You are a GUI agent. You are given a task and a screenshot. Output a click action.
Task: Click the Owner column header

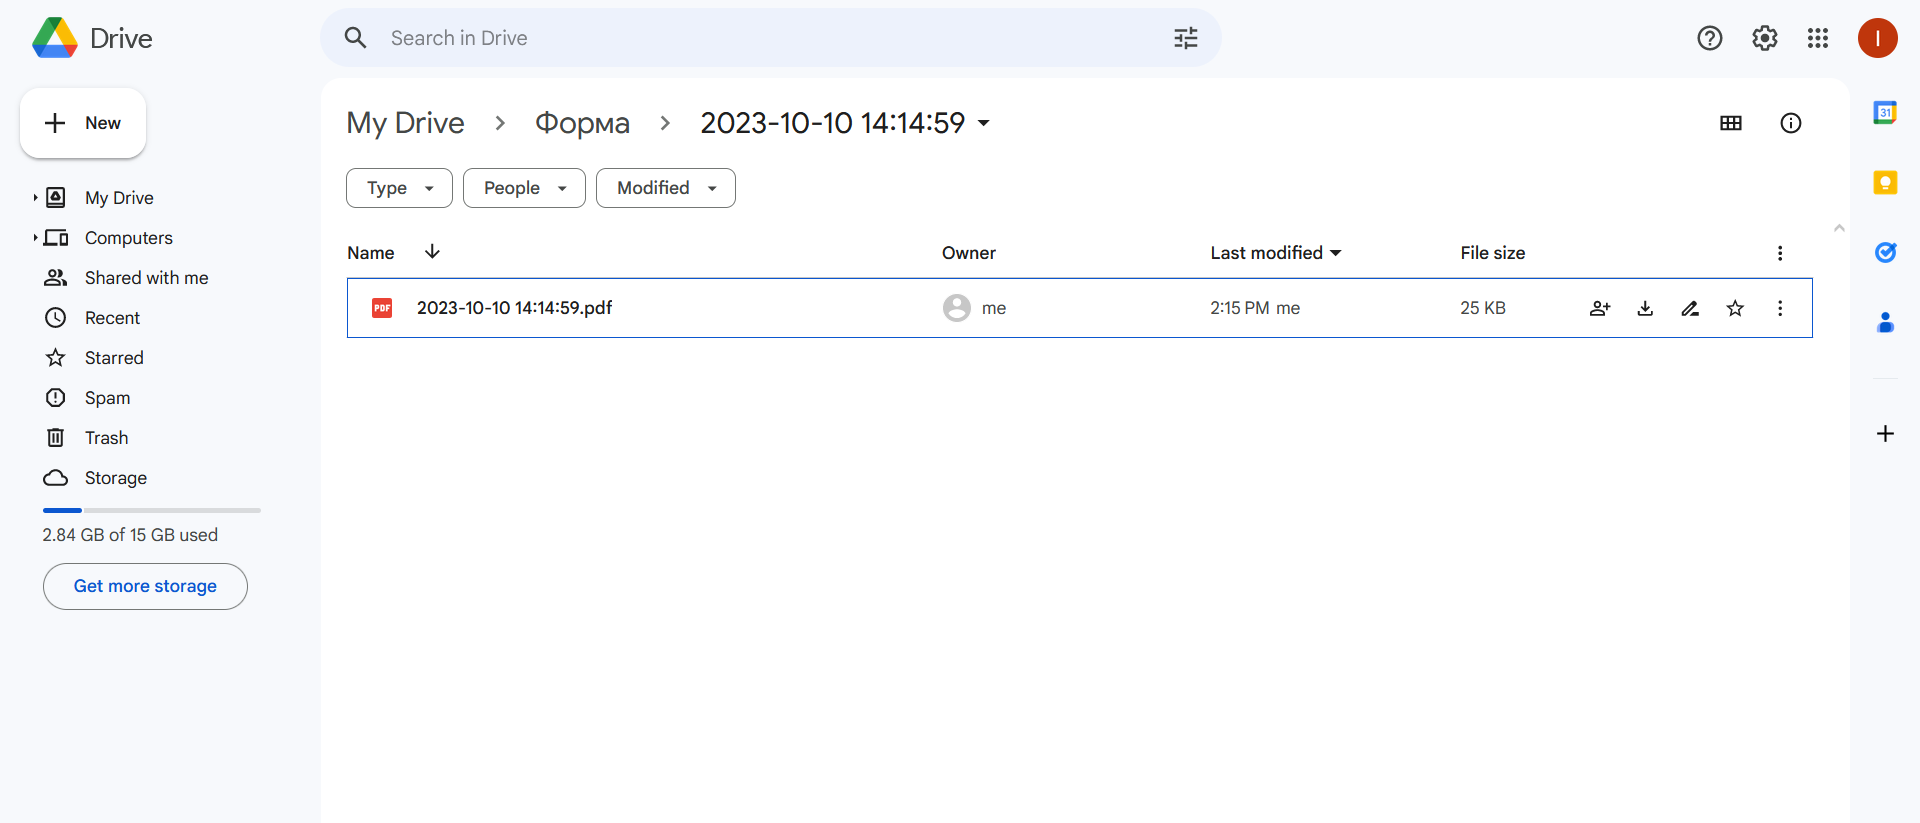click(x=968, y=253)
